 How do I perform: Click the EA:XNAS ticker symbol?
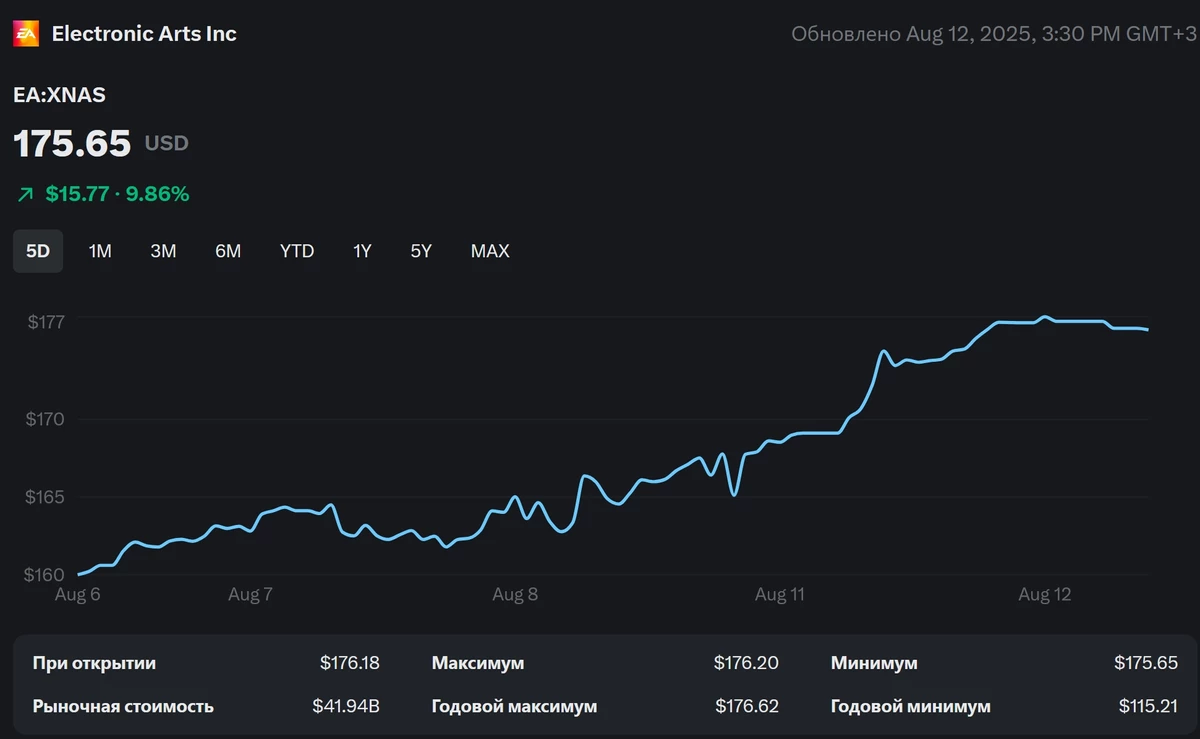coord(59,96)
